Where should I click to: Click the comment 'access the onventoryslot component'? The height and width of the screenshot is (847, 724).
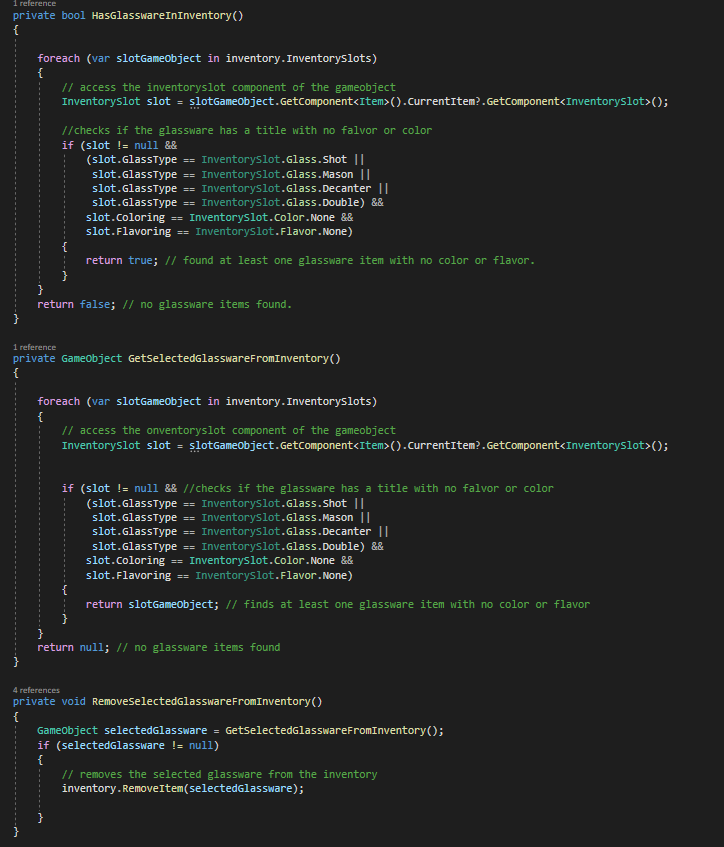click(229, 430)
